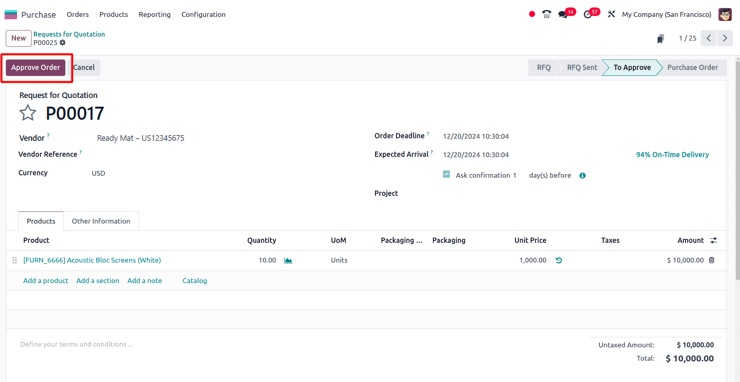Click the Purchase Order status stage

click(x=692, y=68)
